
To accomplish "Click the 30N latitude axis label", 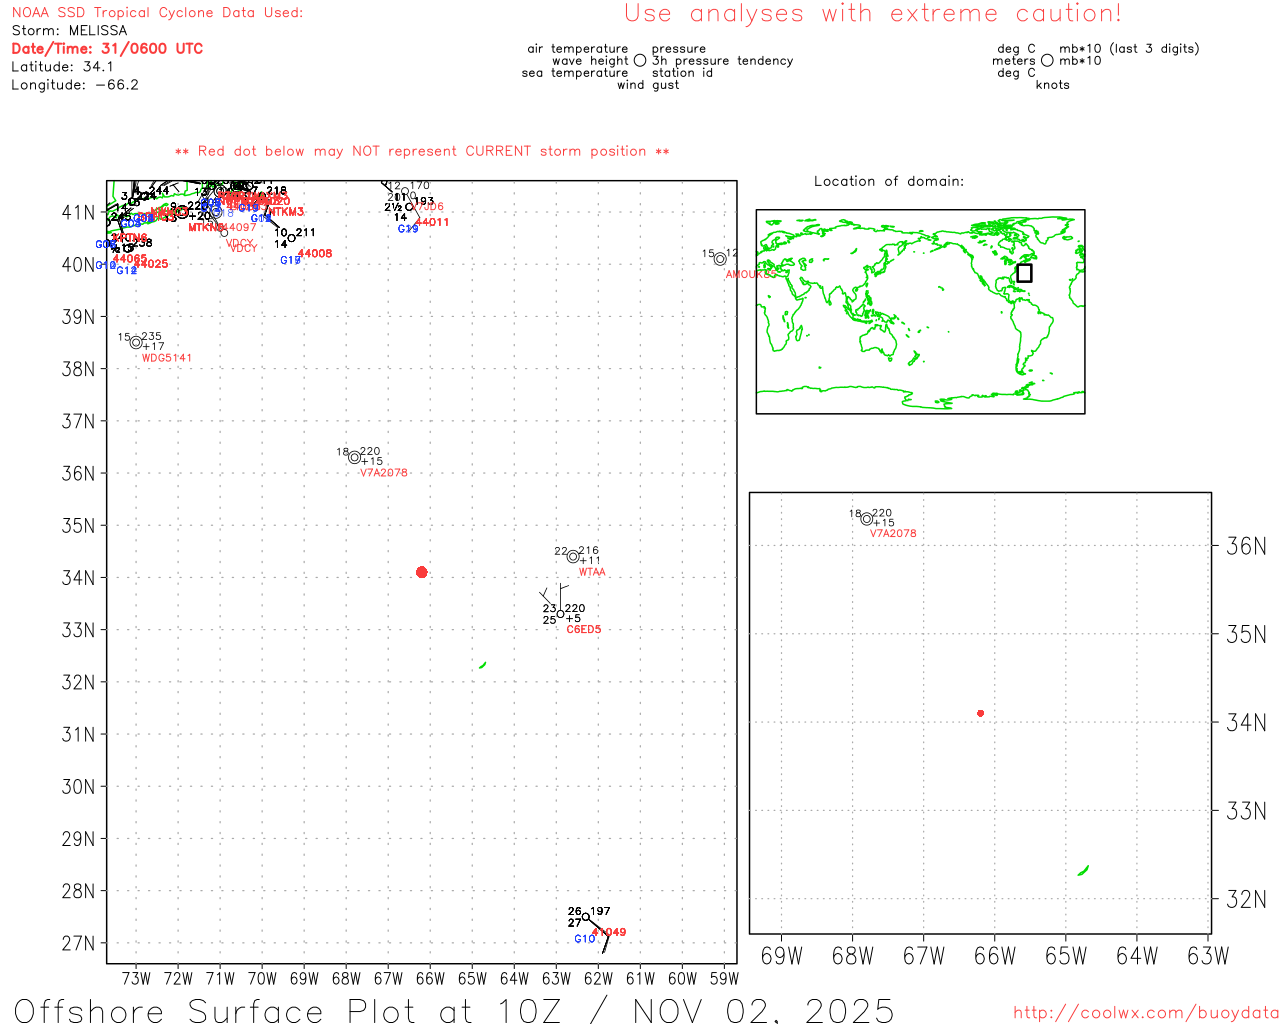I will [x=79, y=787].
